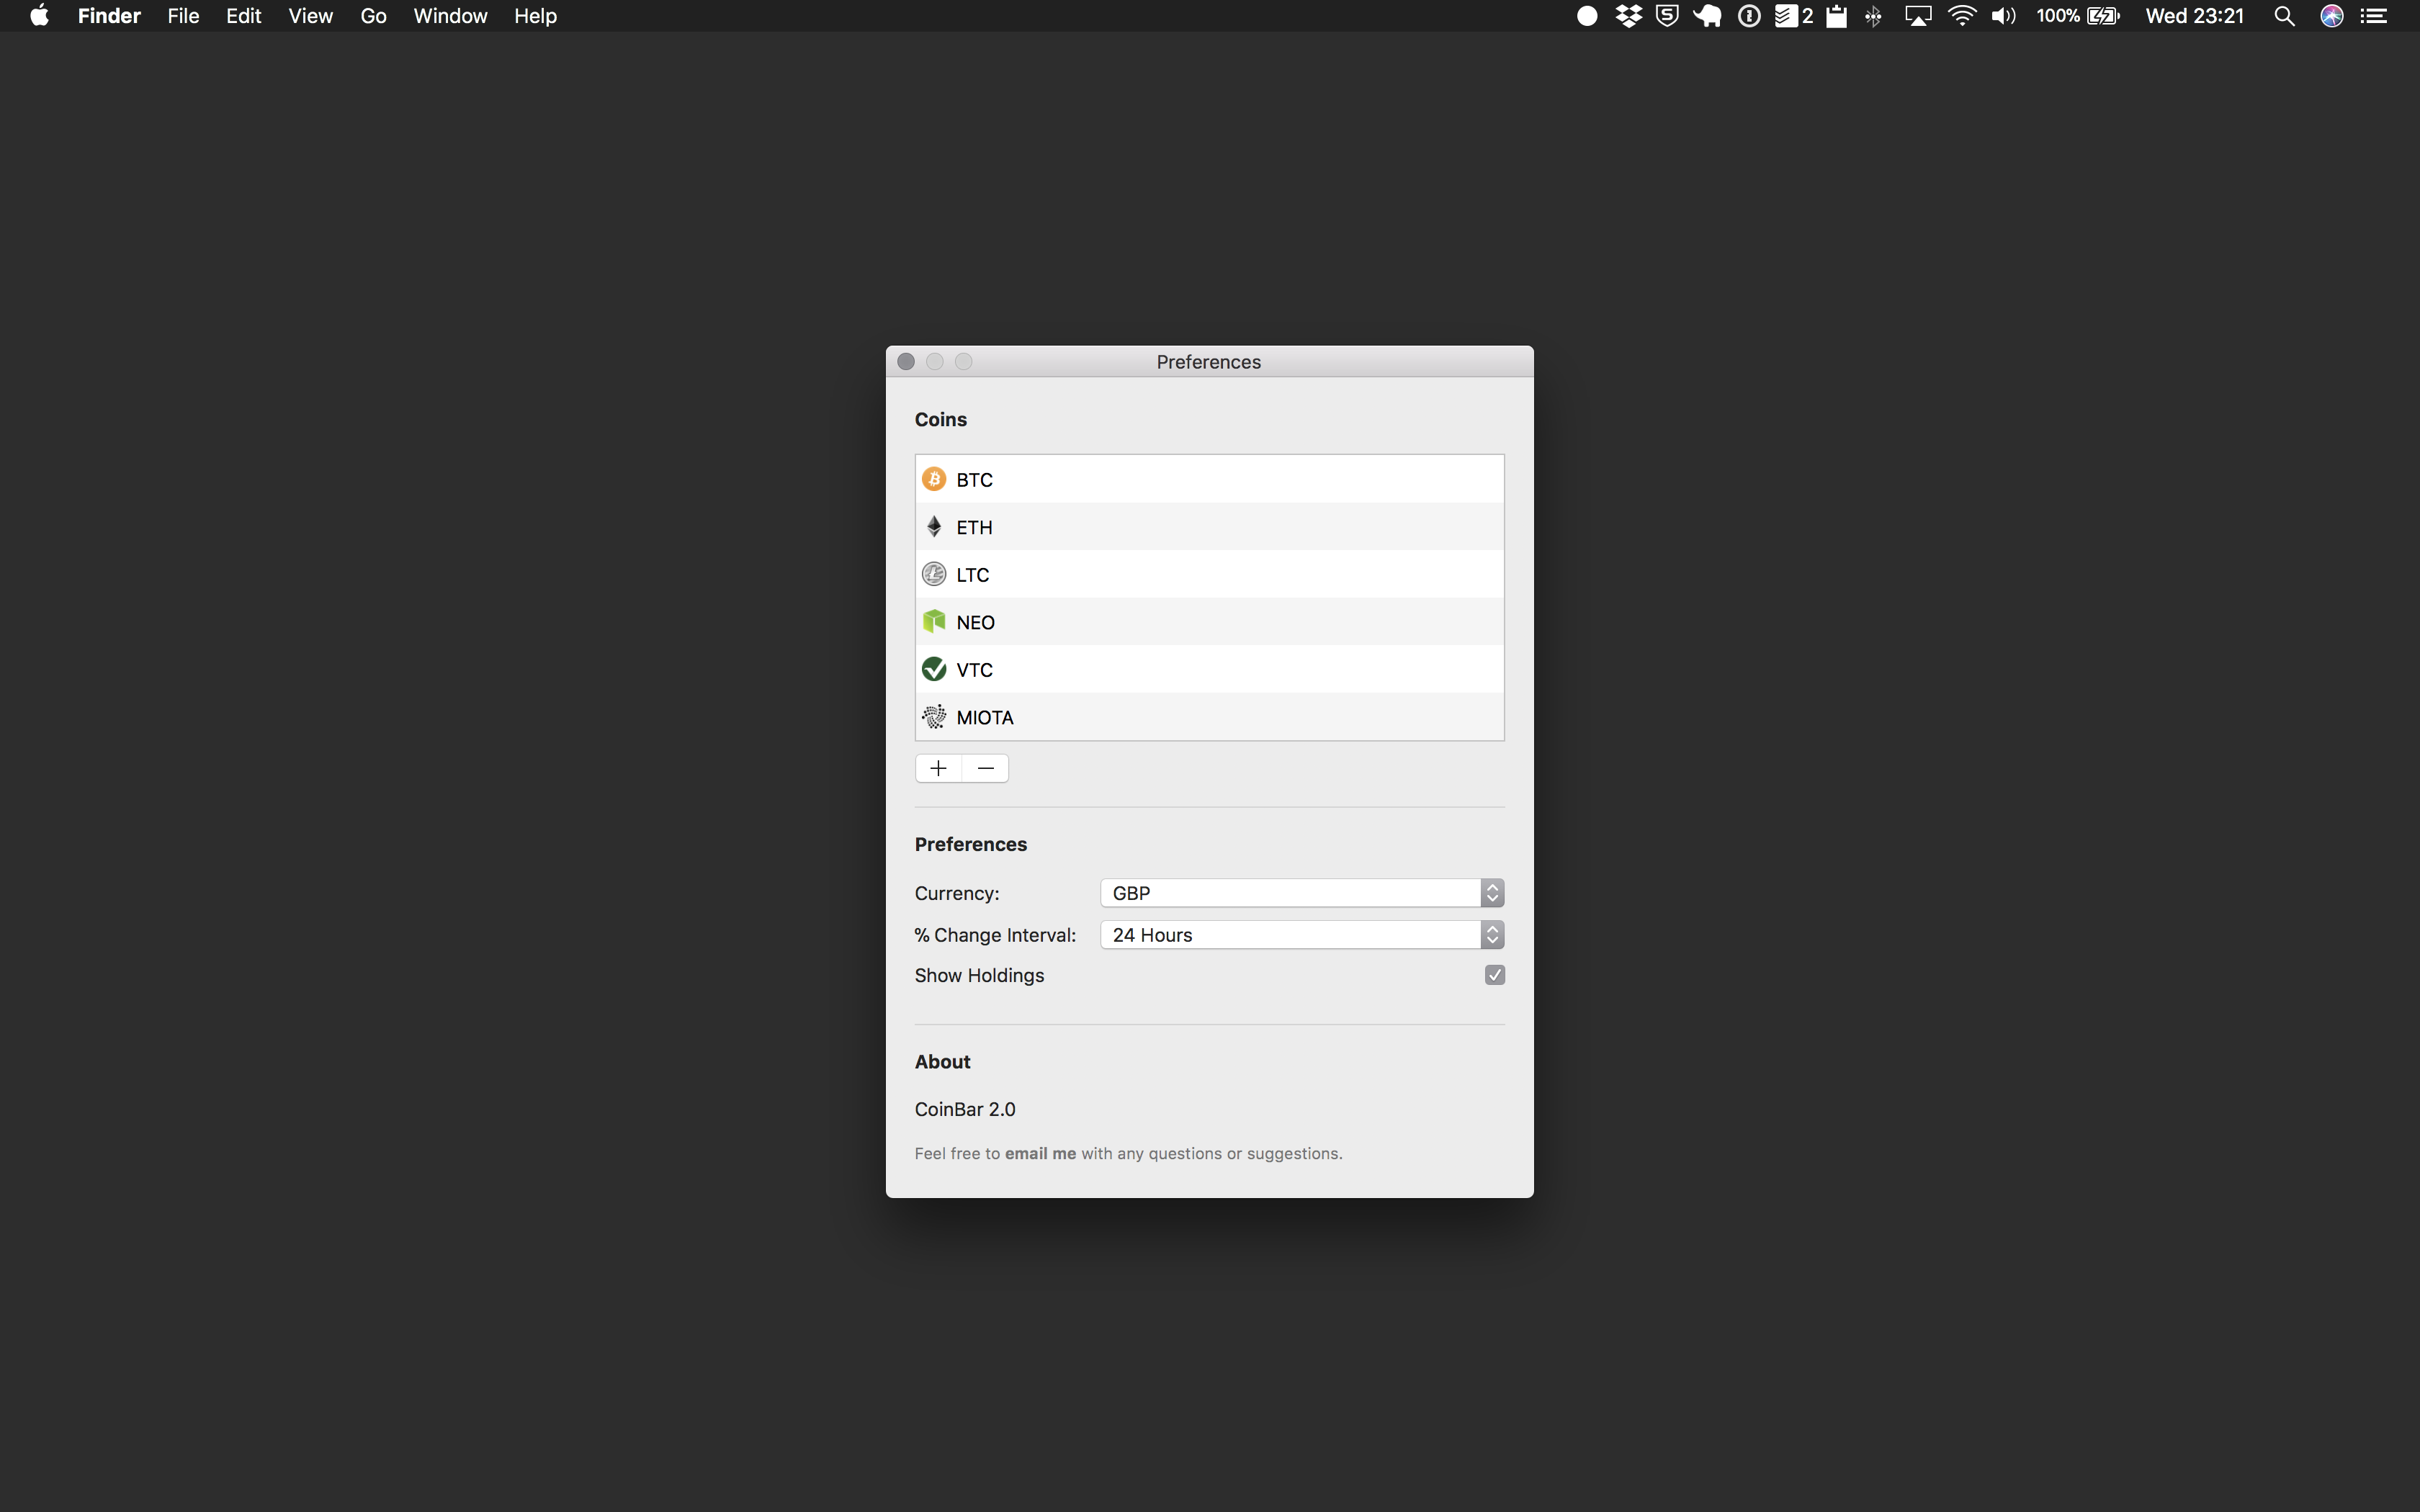Screen dimensions: 2420x1512
Task: Remove selected coin with minus button
Action: tap(985, 768)
